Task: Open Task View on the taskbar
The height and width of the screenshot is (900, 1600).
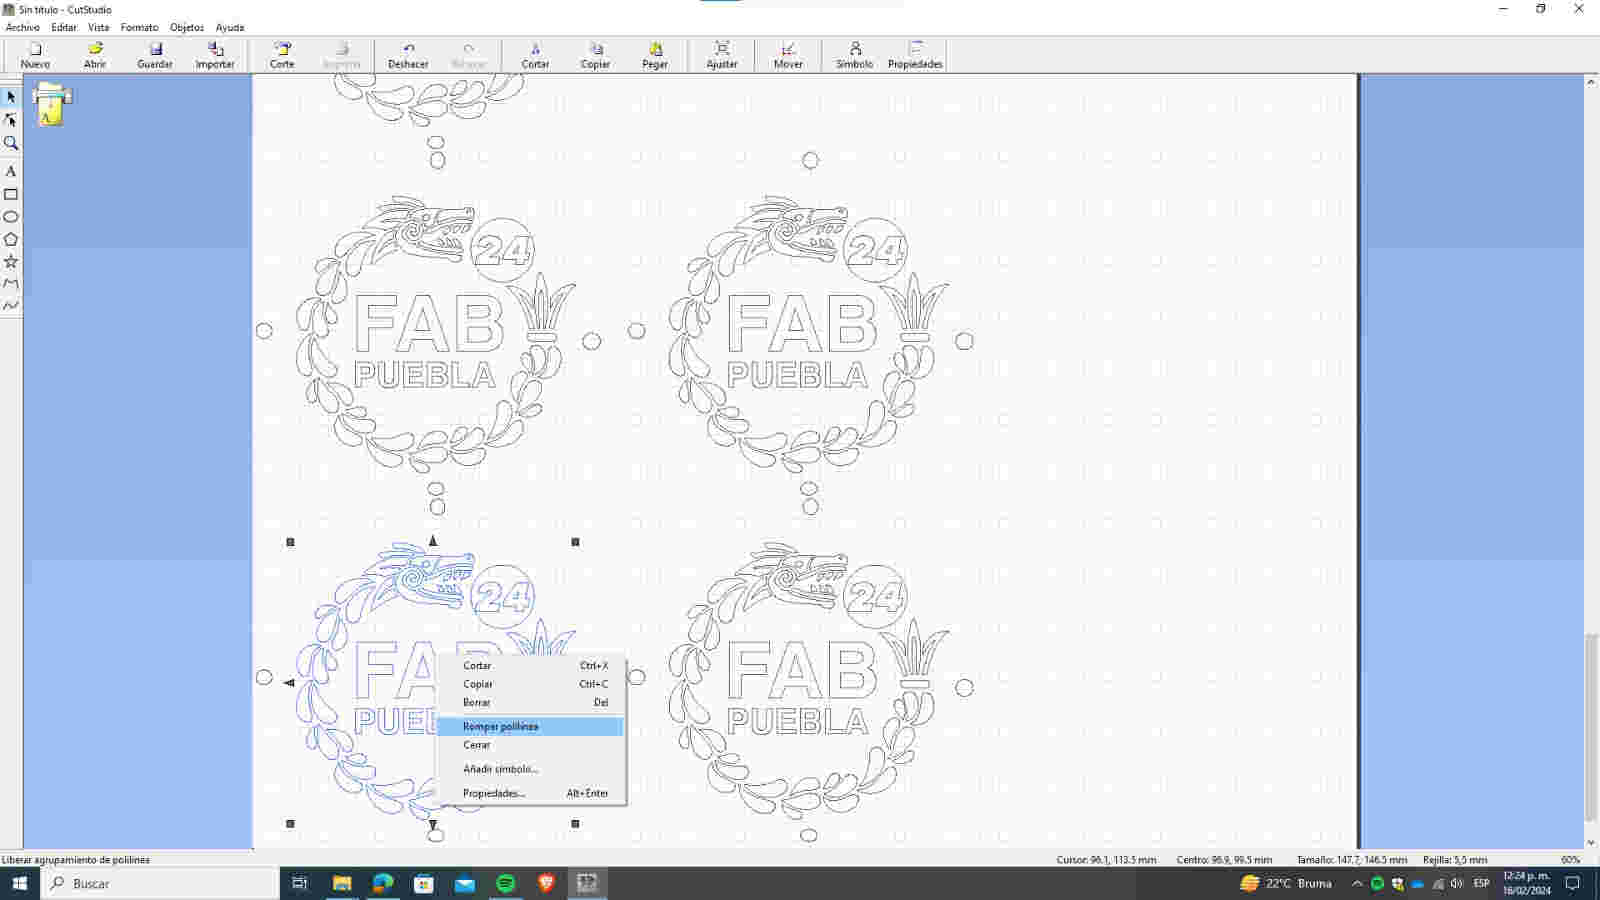Action: tap(299, 883)
